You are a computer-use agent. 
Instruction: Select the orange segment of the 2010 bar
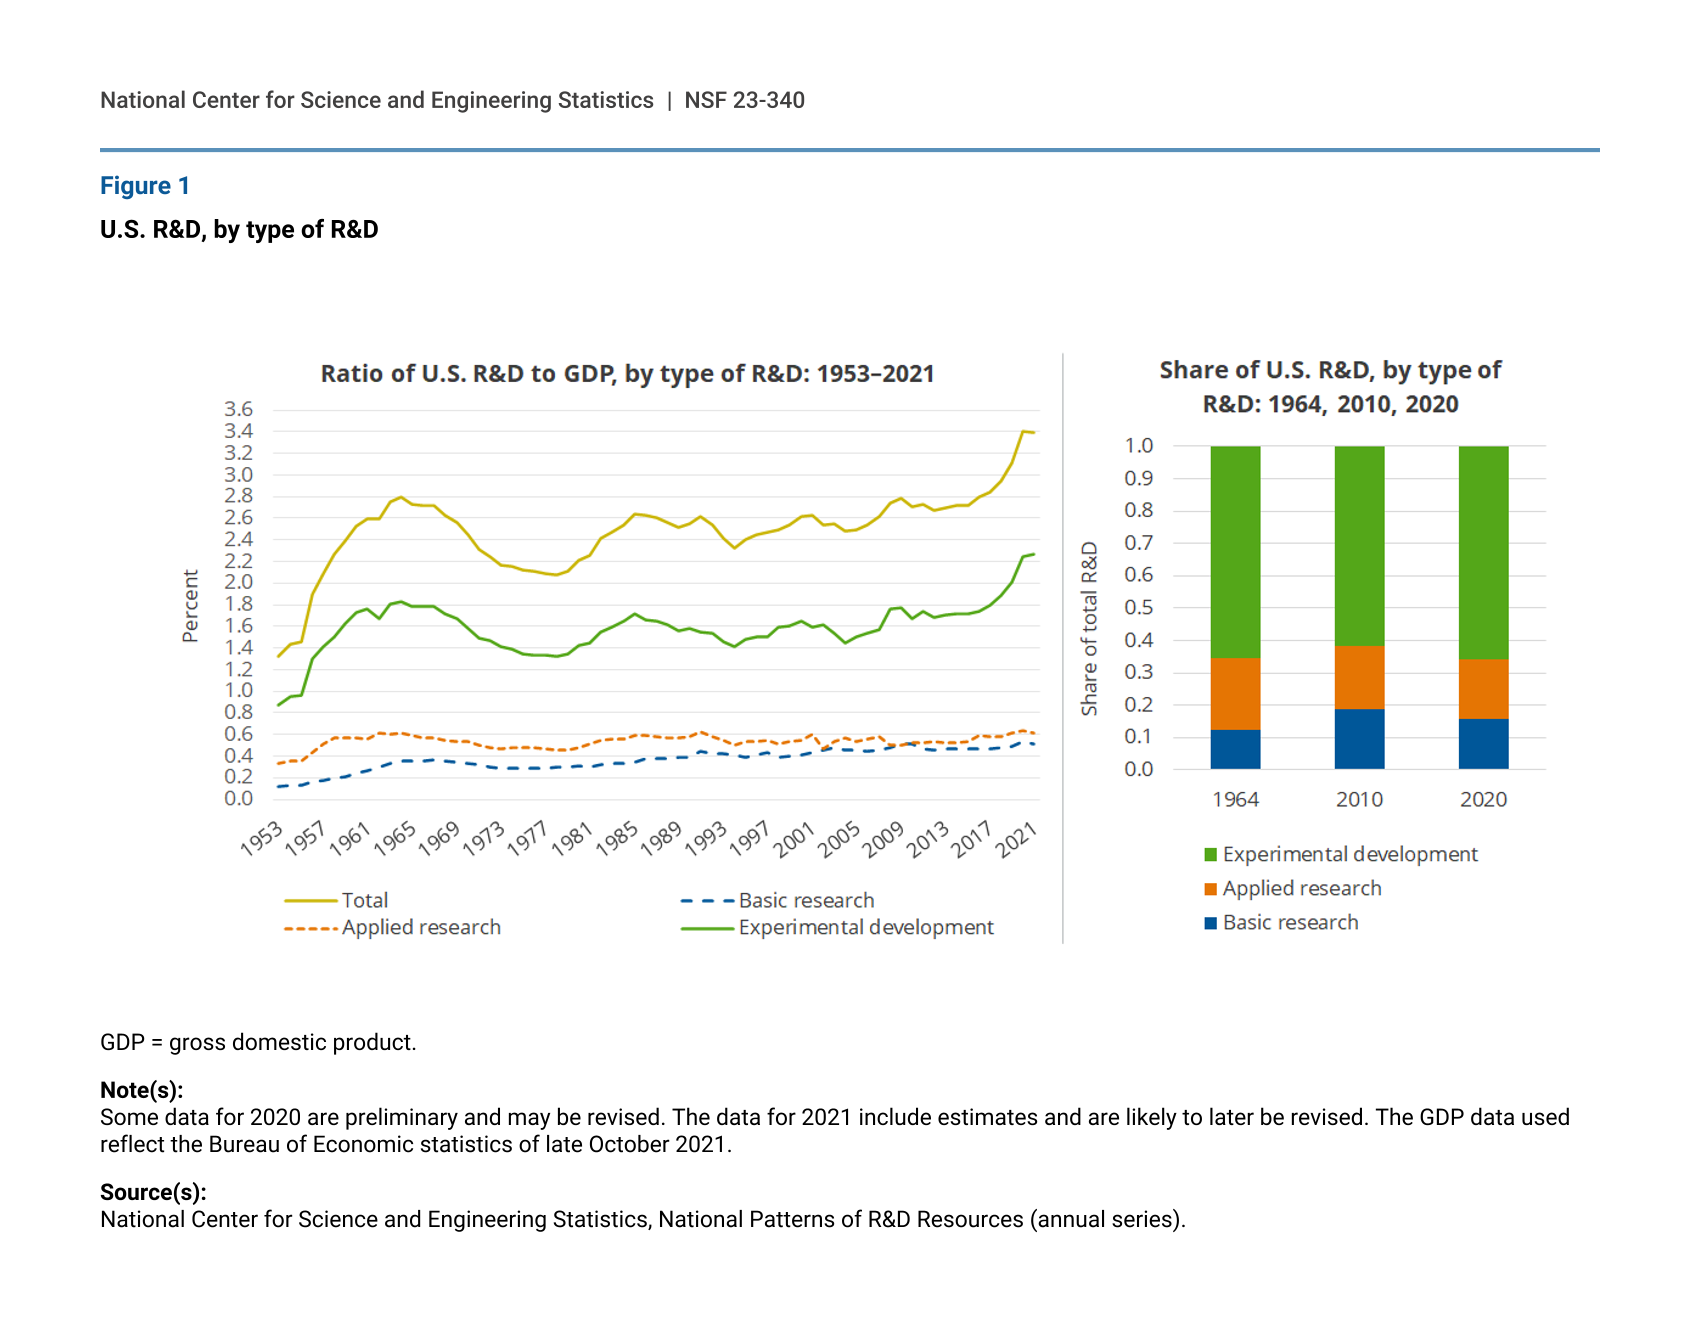(x=1359, y=677)
